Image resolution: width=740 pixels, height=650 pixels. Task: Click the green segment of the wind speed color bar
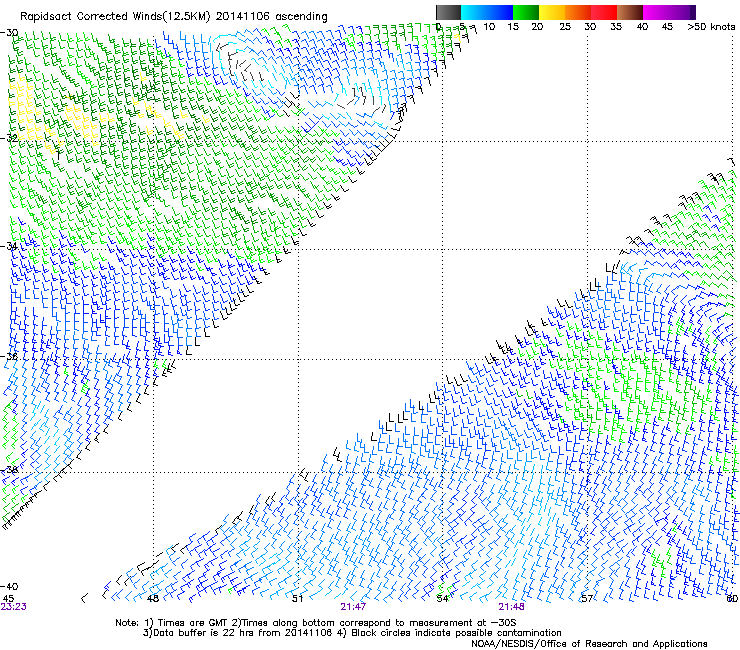point(526,12)
